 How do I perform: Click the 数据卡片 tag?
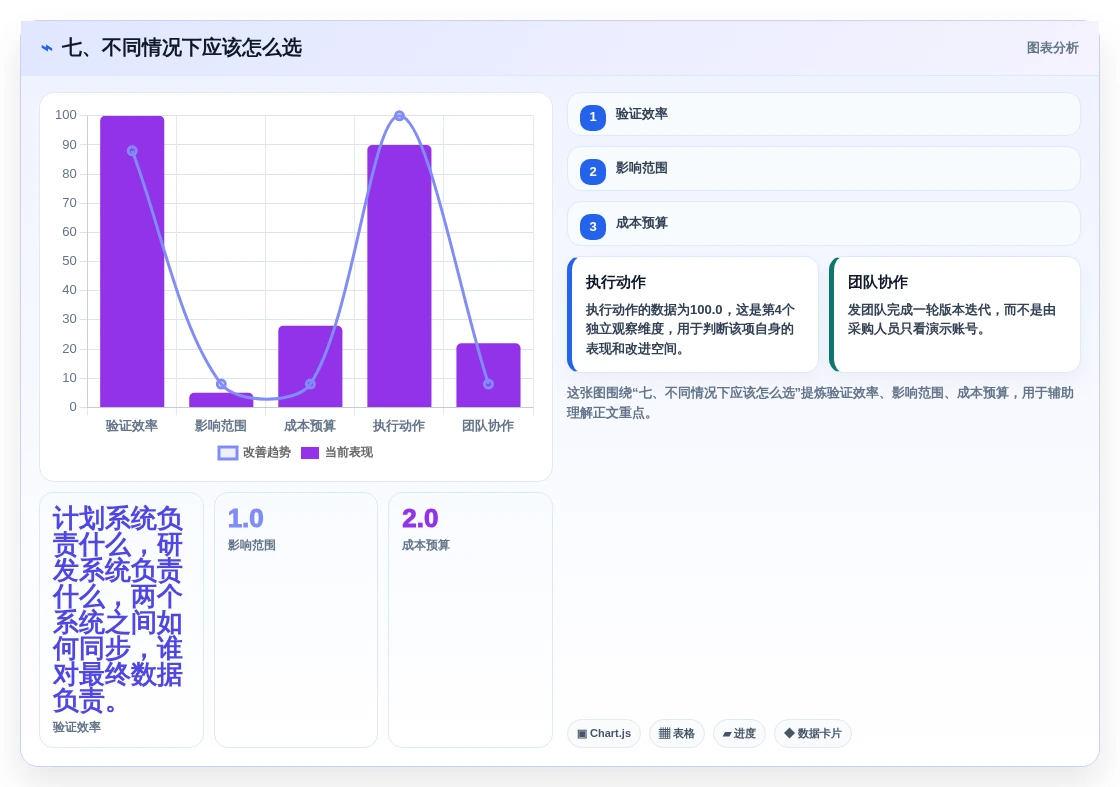[x=813, y=733]
